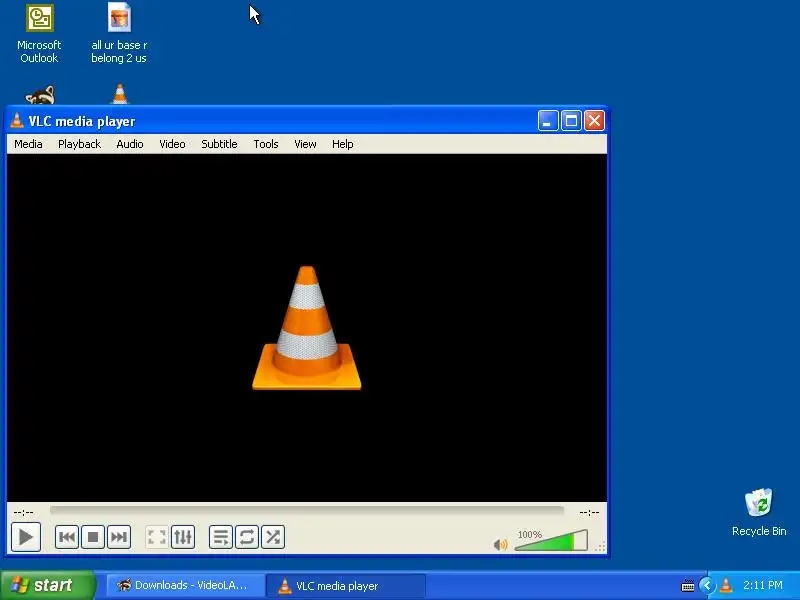Skip to the previous media track

click(67, 537)
